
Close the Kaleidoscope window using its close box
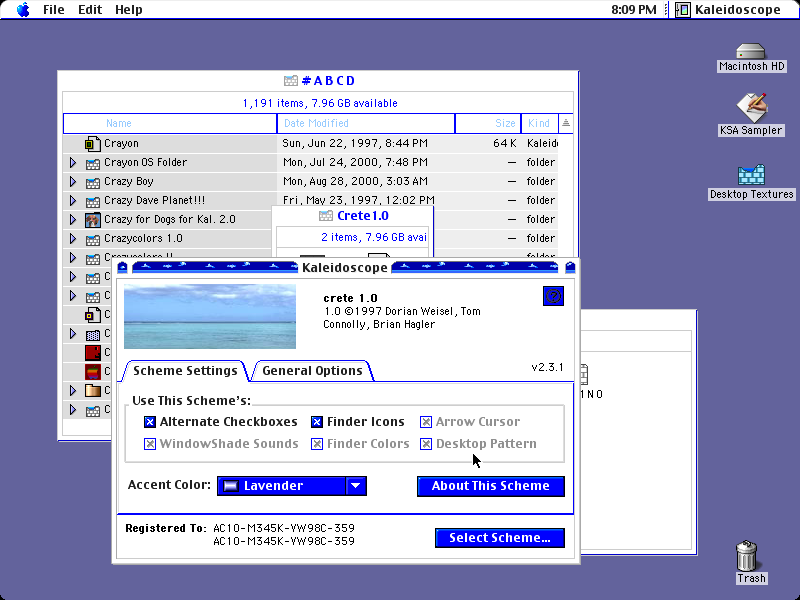coord(122,267)
